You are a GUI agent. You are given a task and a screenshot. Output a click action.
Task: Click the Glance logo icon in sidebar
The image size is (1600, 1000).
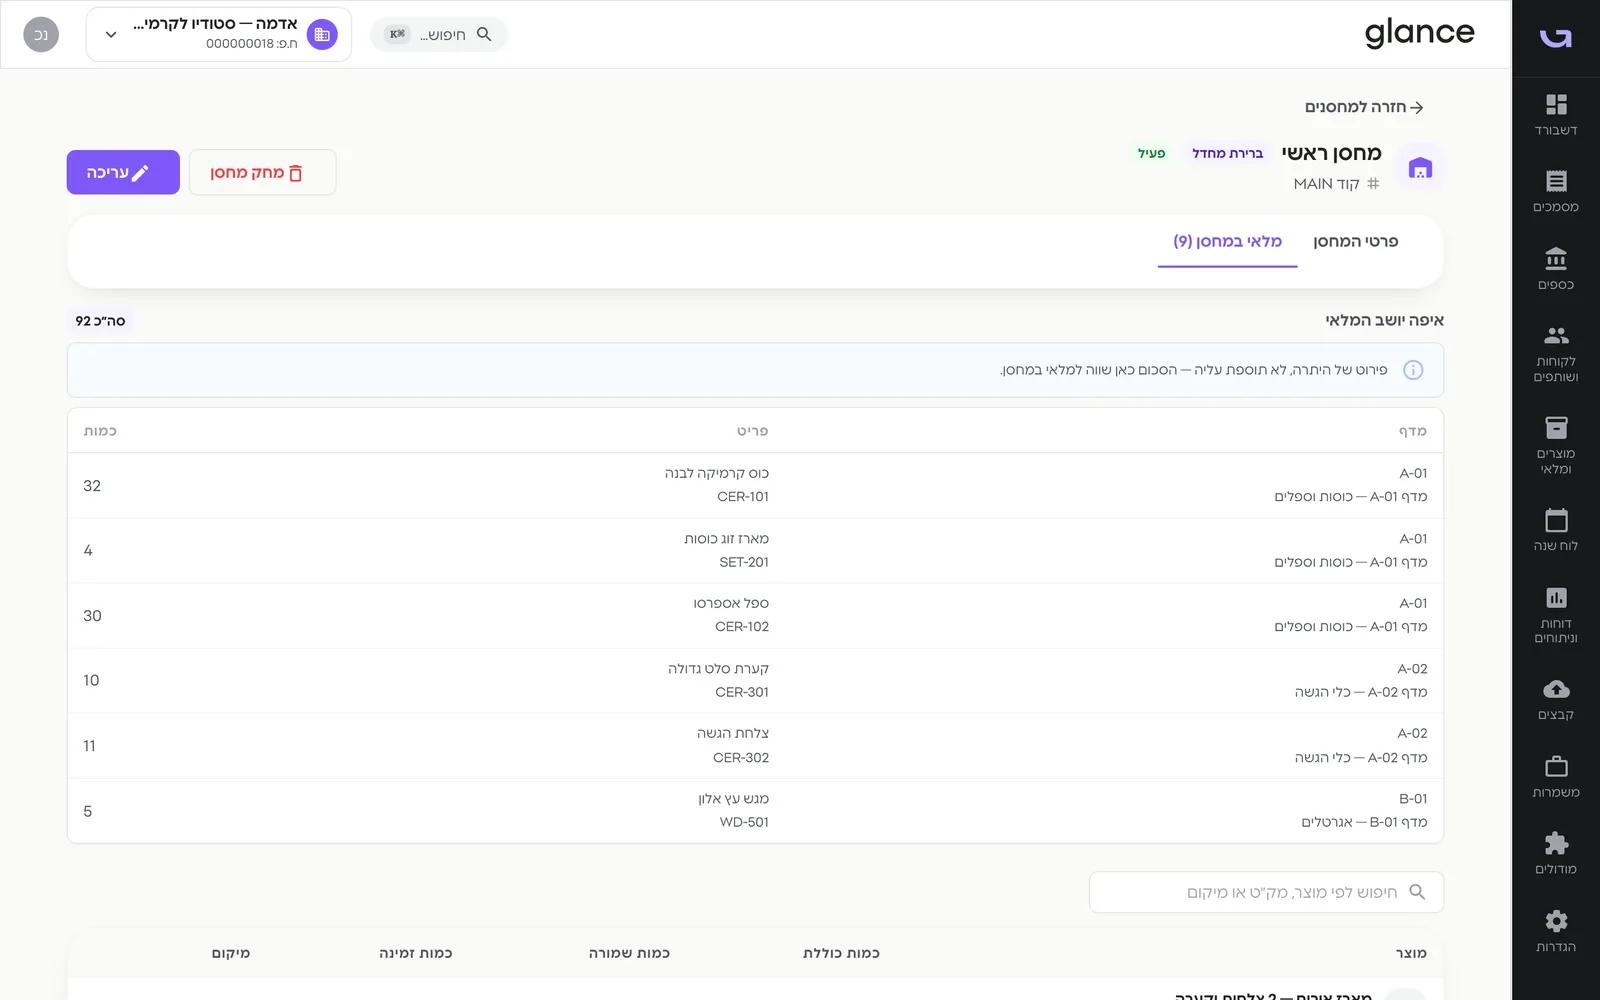click(1556, 38)
